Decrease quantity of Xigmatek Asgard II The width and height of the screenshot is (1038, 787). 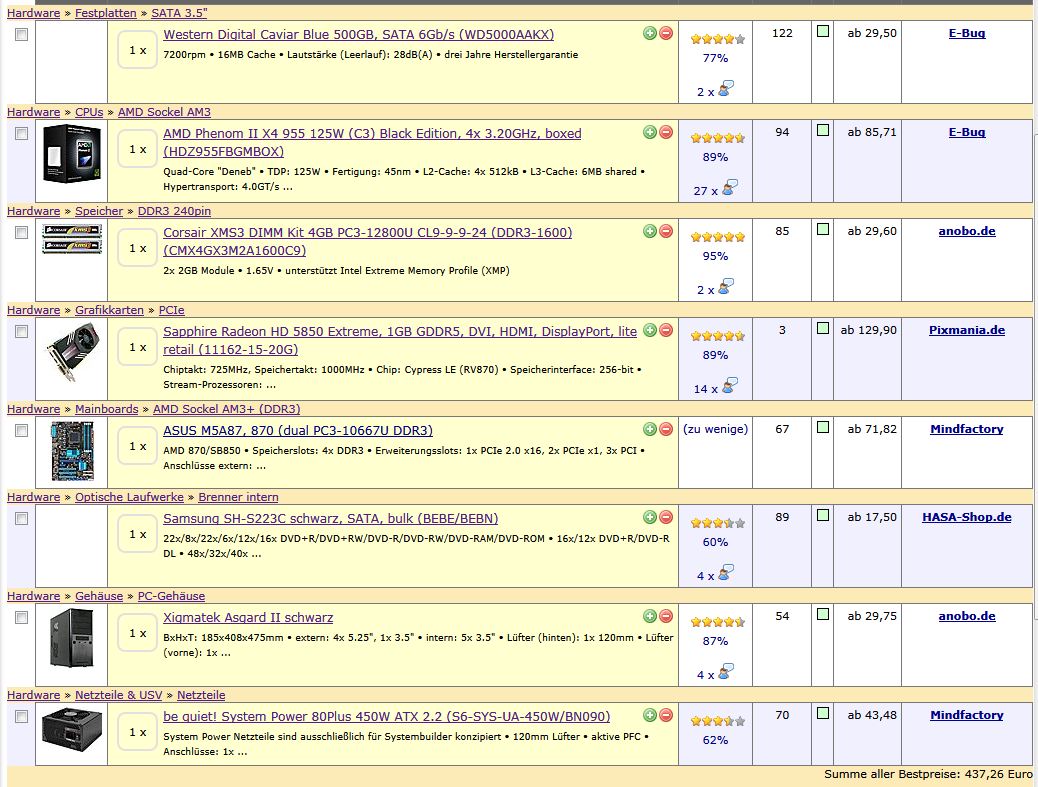[666, 616]
